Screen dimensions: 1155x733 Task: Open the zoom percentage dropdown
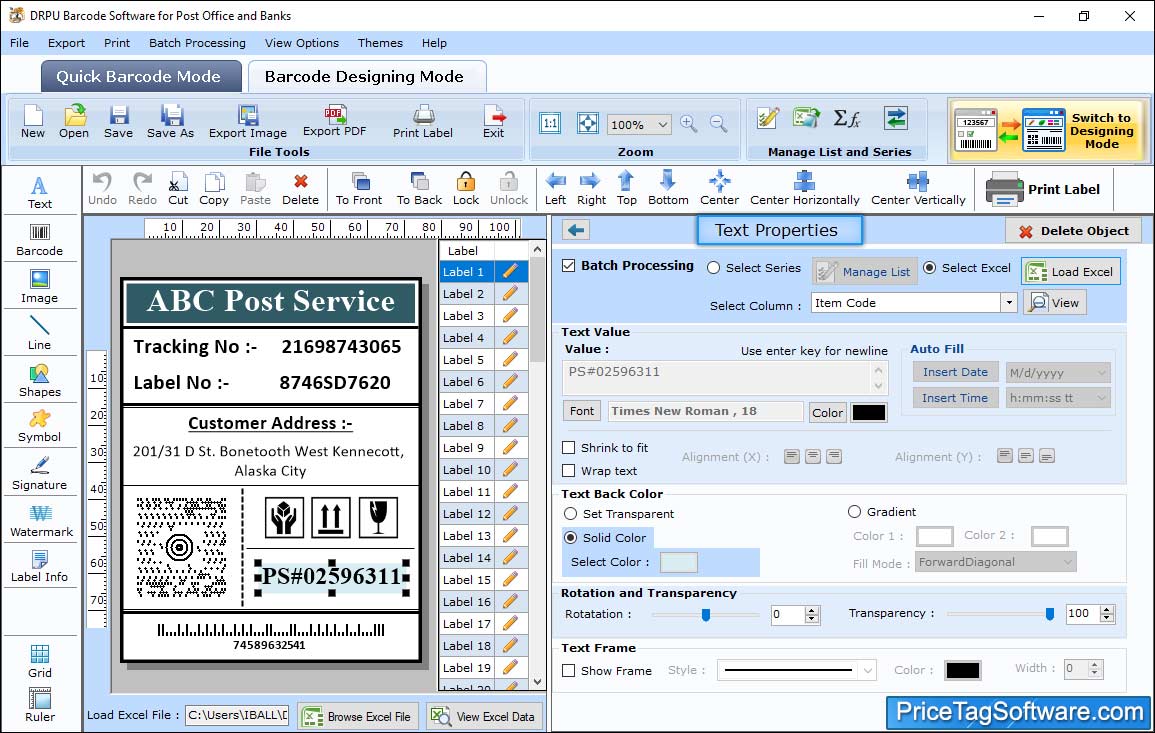pos(662,124)
